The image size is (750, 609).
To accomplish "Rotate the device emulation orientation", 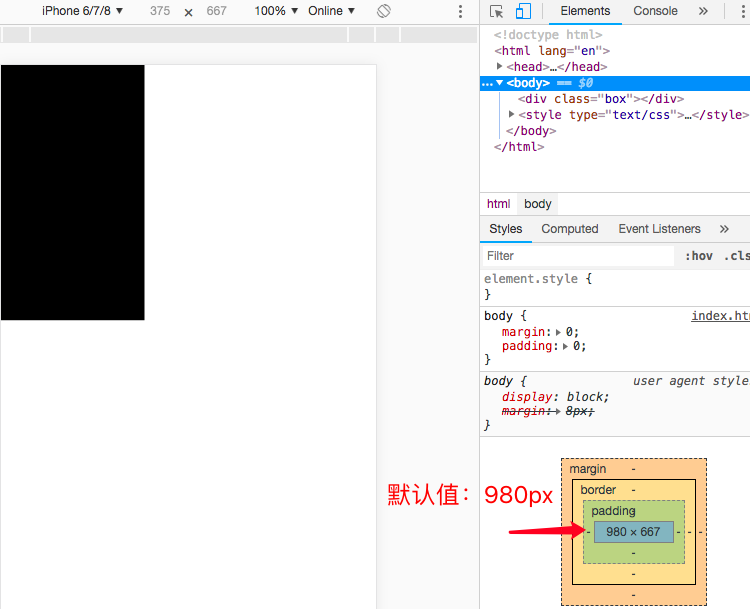I will pos(384,11).
